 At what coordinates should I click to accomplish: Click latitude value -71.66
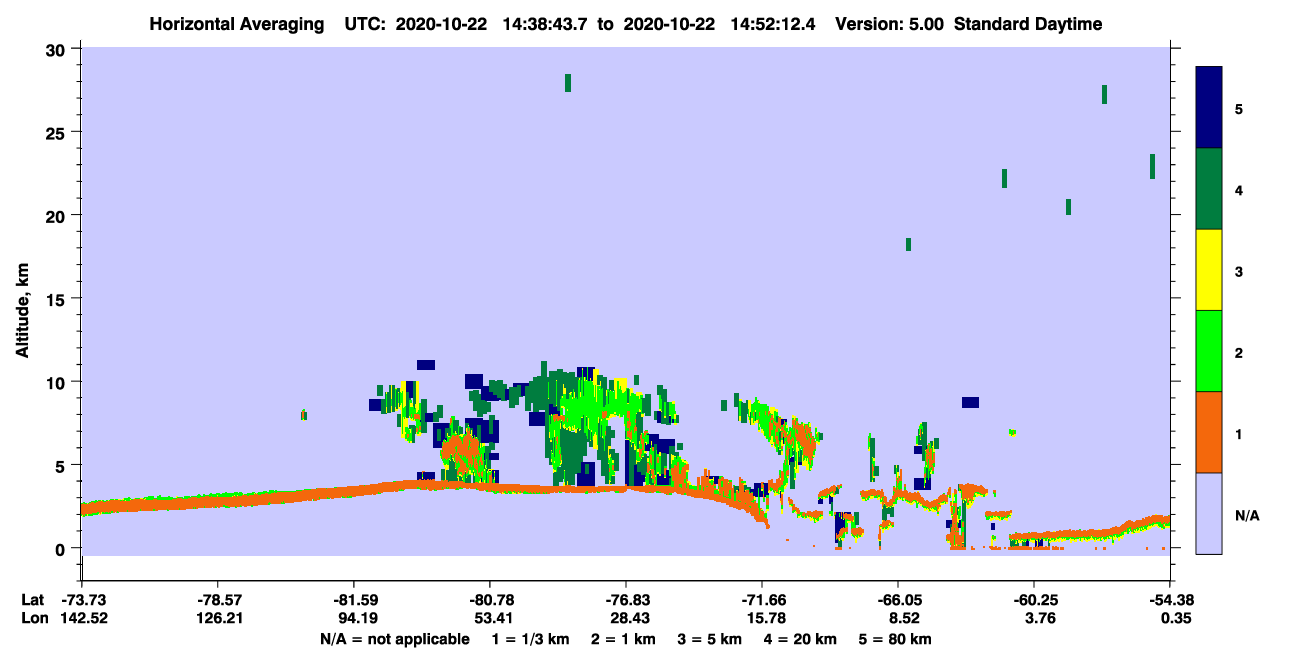coord(762,600)
